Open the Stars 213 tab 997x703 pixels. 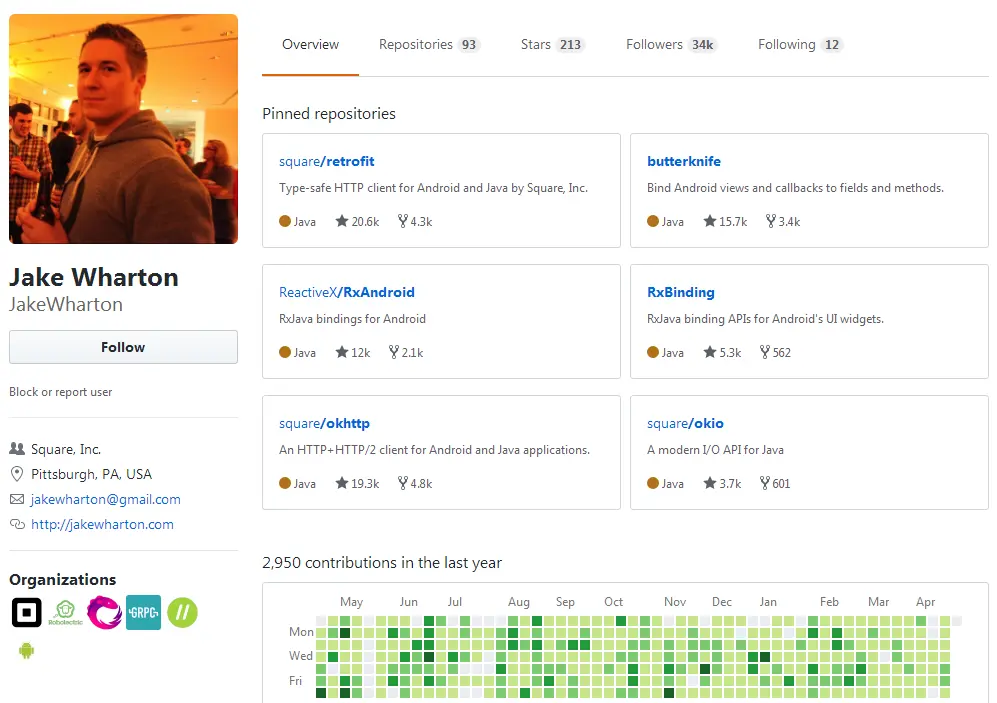[x=553, y=44]
